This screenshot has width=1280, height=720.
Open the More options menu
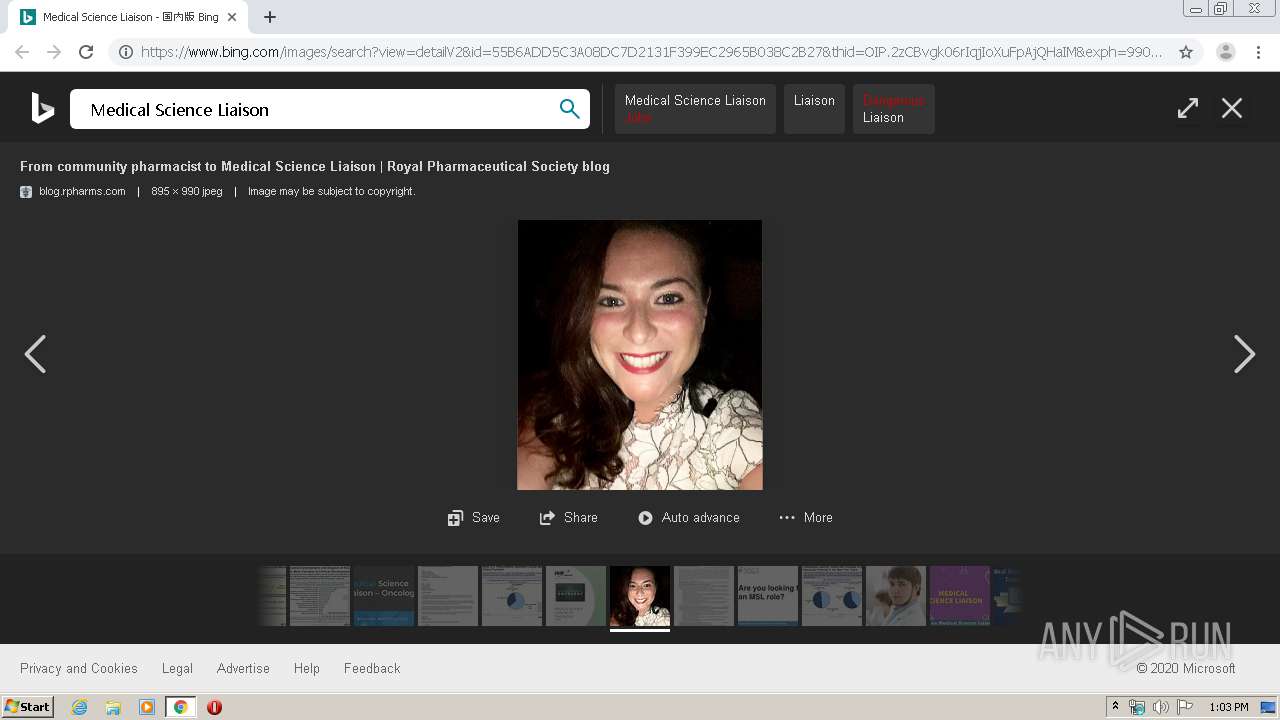click(x=806, y=517)
